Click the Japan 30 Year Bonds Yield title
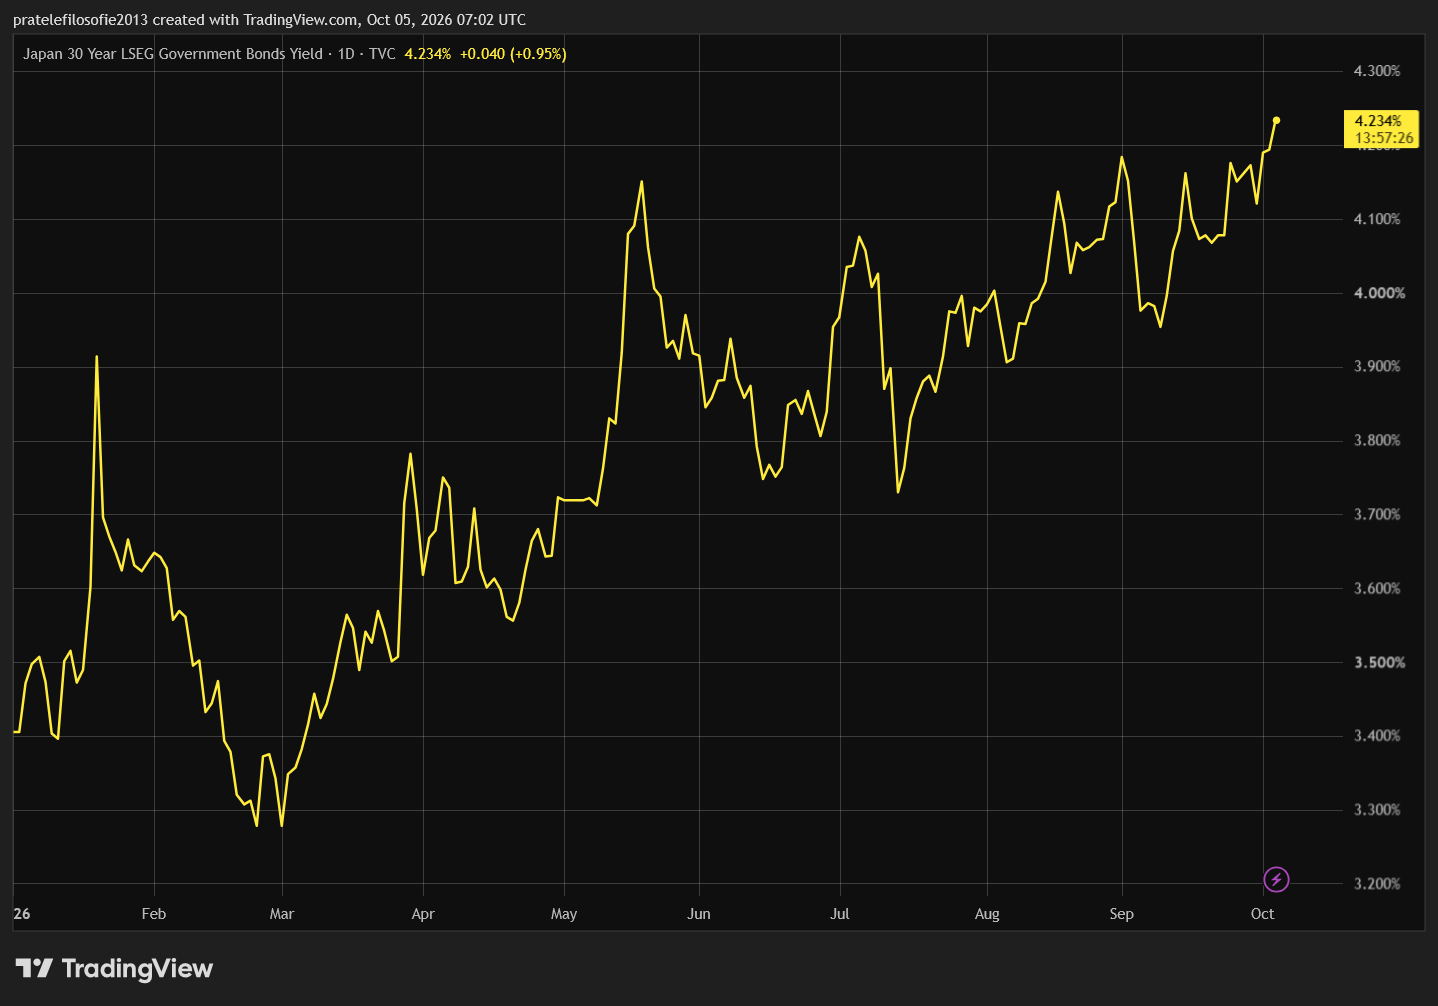 click(173, 54)
